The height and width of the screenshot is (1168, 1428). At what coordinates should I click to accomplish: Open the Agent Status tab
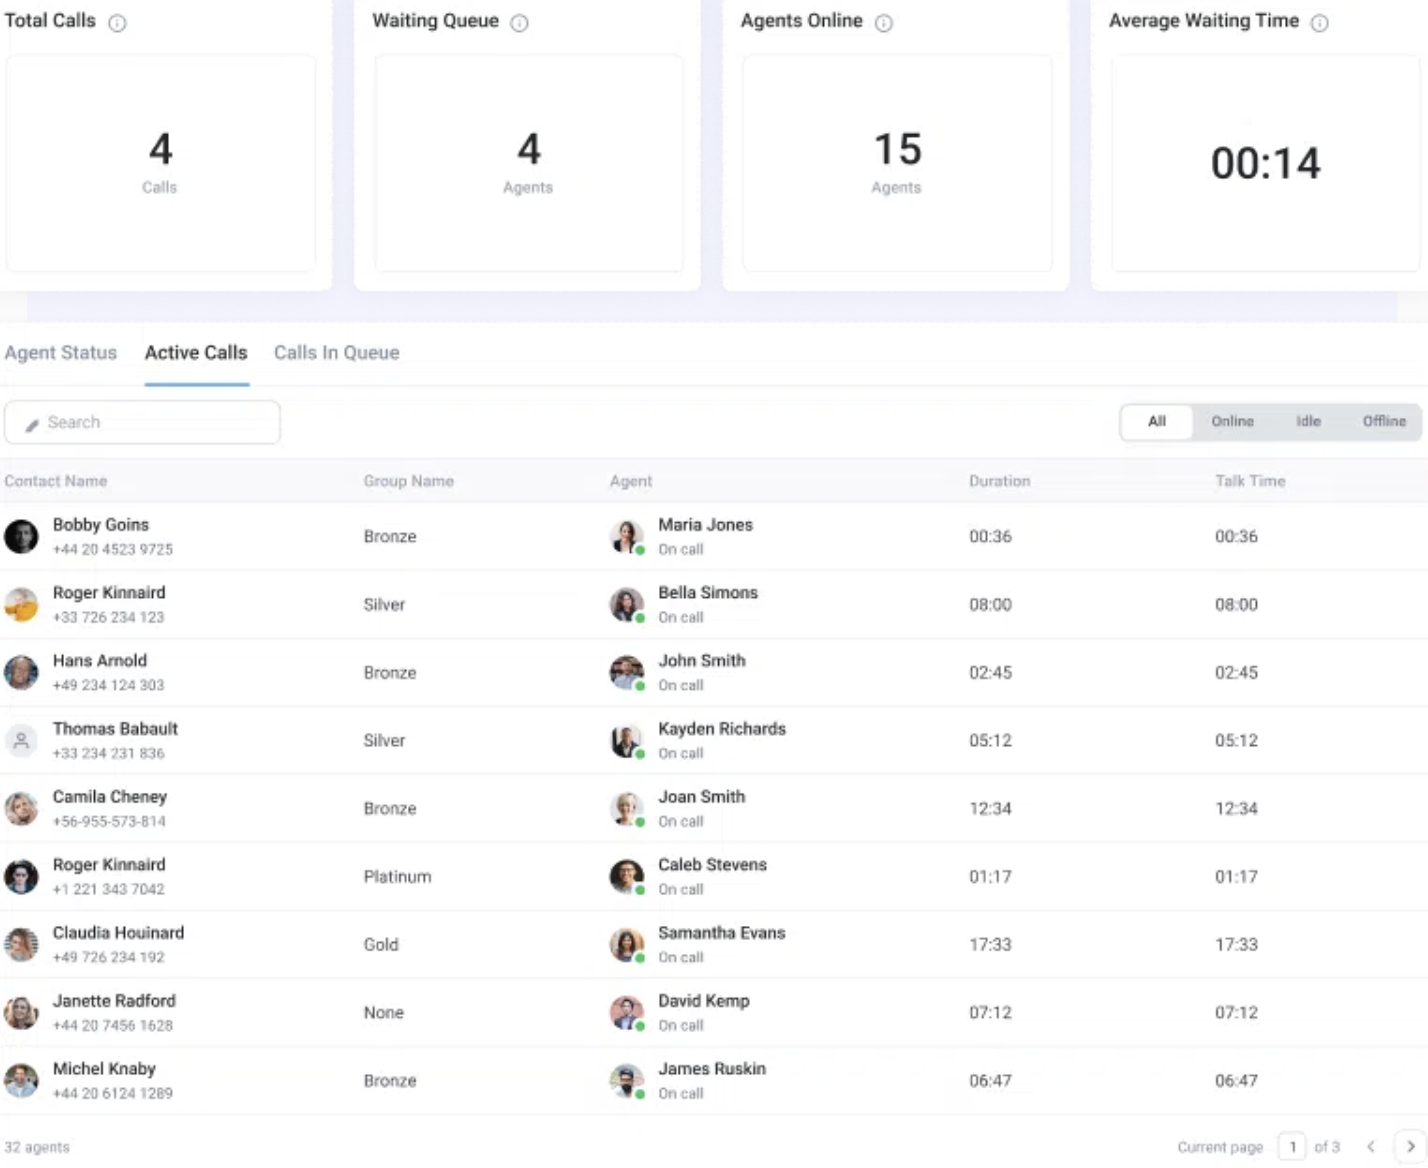[61, 353]
